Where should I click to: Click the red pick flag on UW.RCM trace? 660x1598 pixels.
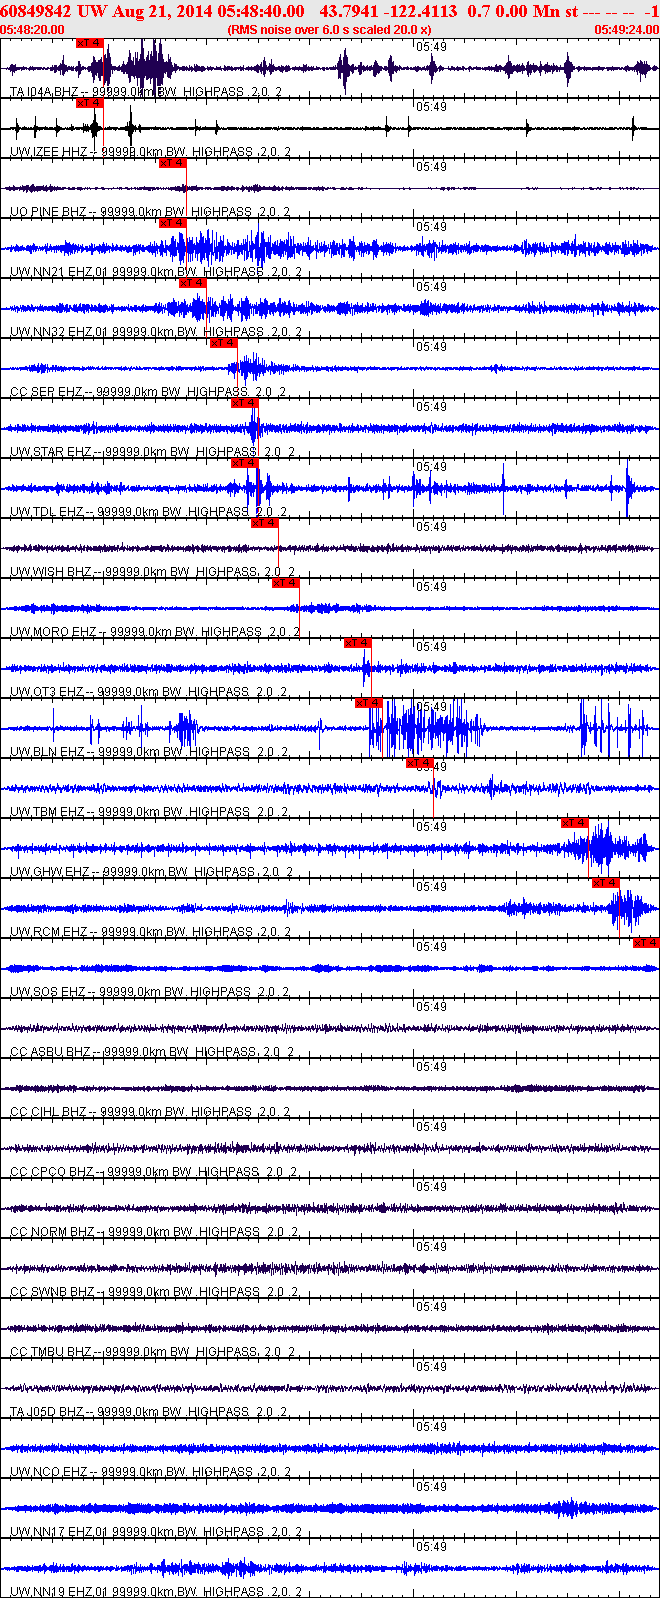pyautogui.click(x=606, y=883)
